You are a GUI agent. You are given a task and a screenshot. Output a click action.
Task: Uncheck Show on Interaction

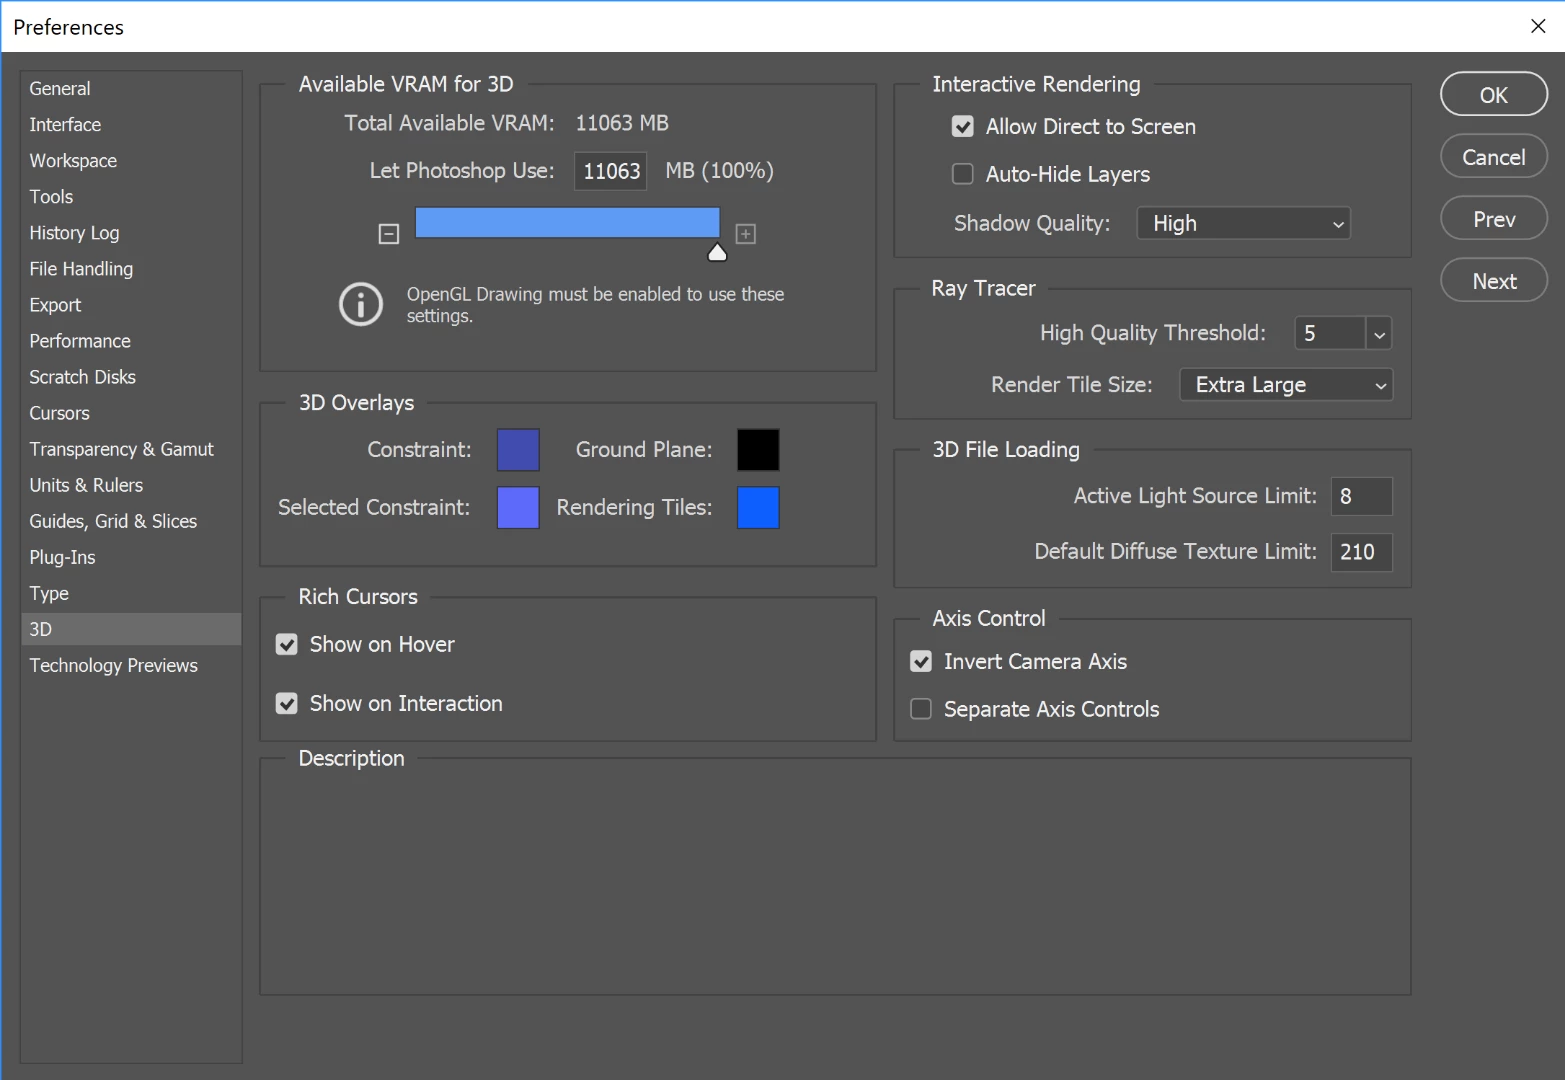point(287,704)
